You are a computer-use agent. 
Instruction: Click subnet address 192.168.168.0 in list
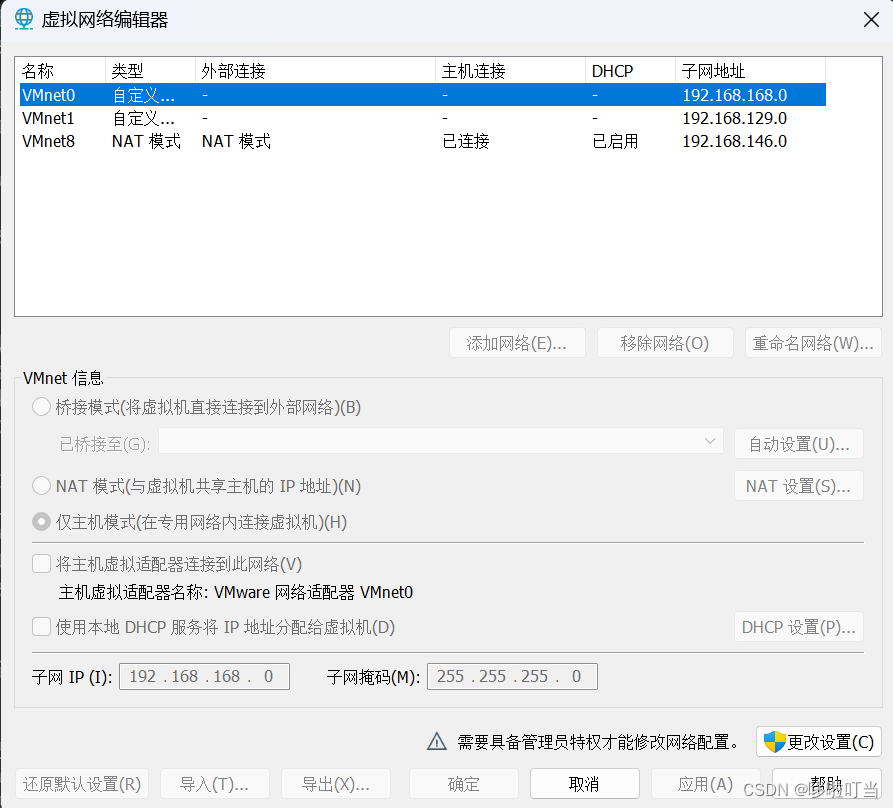[735, 95]
